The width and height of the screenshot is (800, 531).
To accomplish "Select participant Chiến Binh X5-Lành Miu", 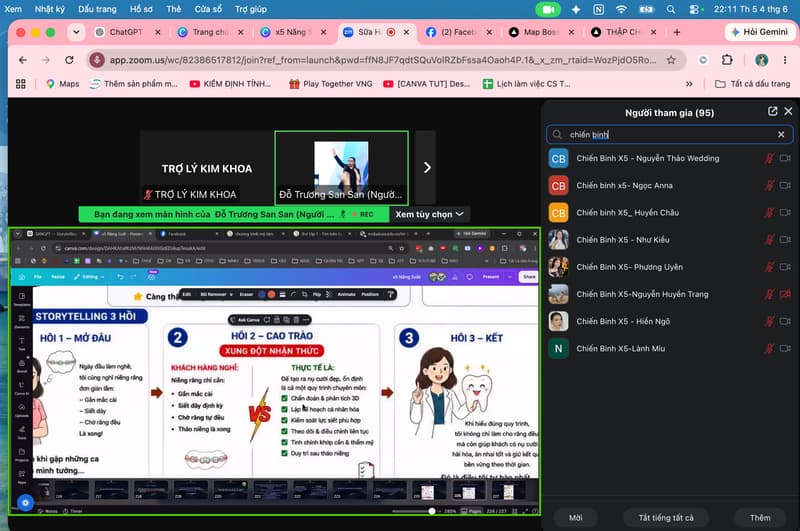I will coord(669,348).
